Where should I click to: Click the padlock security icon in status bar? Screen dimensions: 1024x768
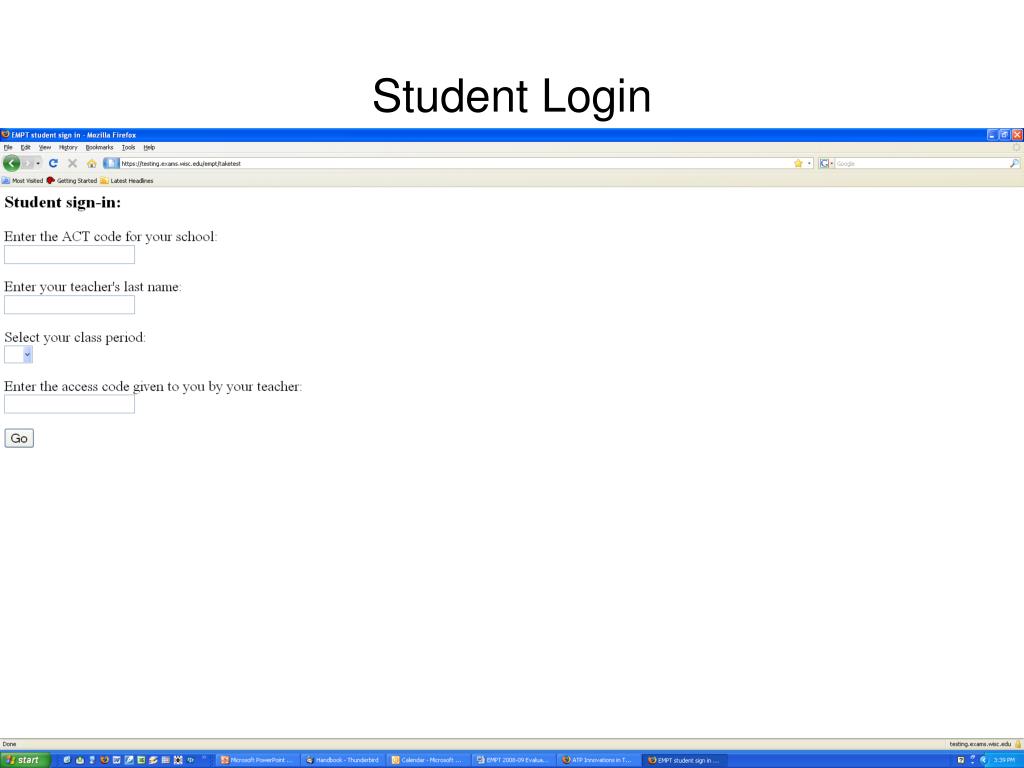click(x=1017, y=744)
